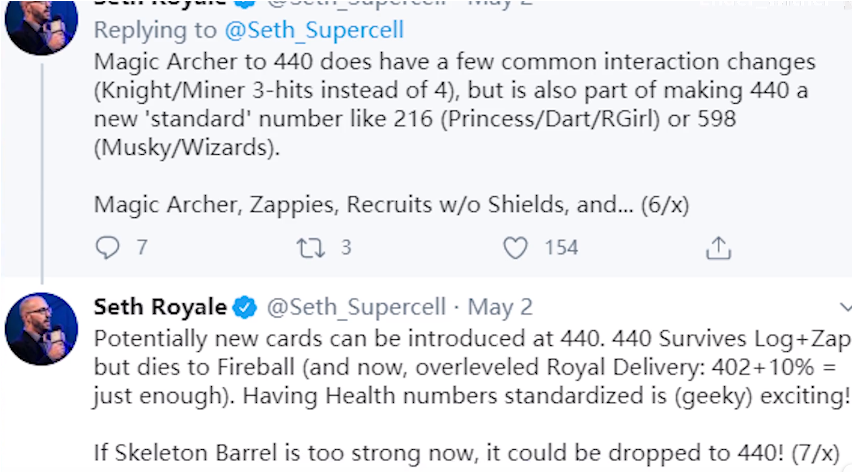Open the profile picture on the top tweet
Image resolution: width=853 pixels, height=473 pixels.
[41, 24]
